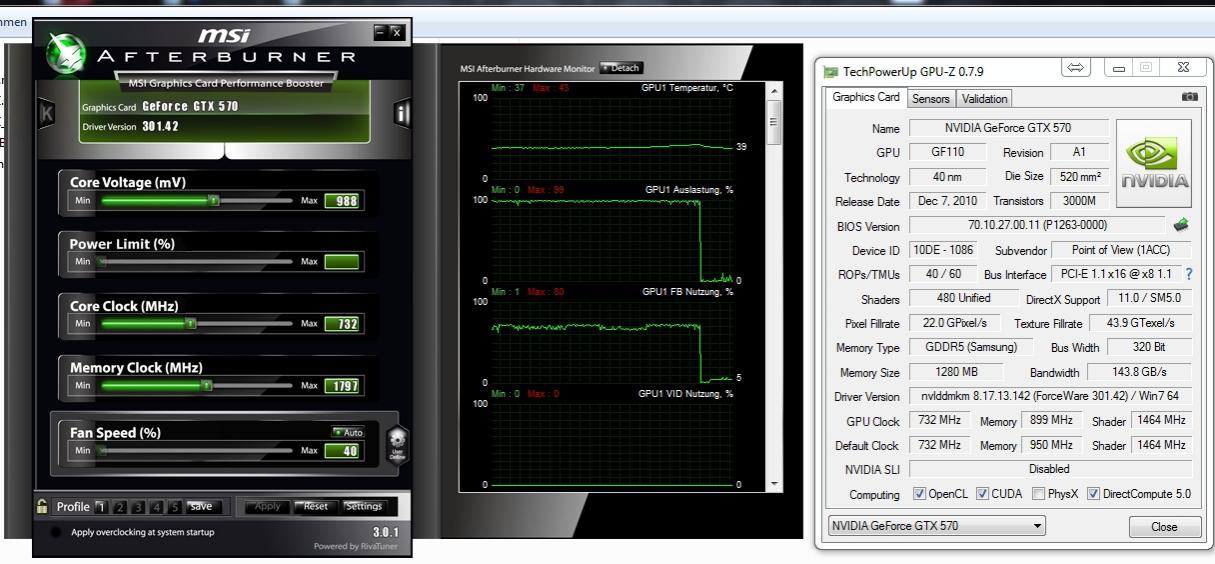Click the hardware monitor scrollbar down arrow

click(773, 484)
